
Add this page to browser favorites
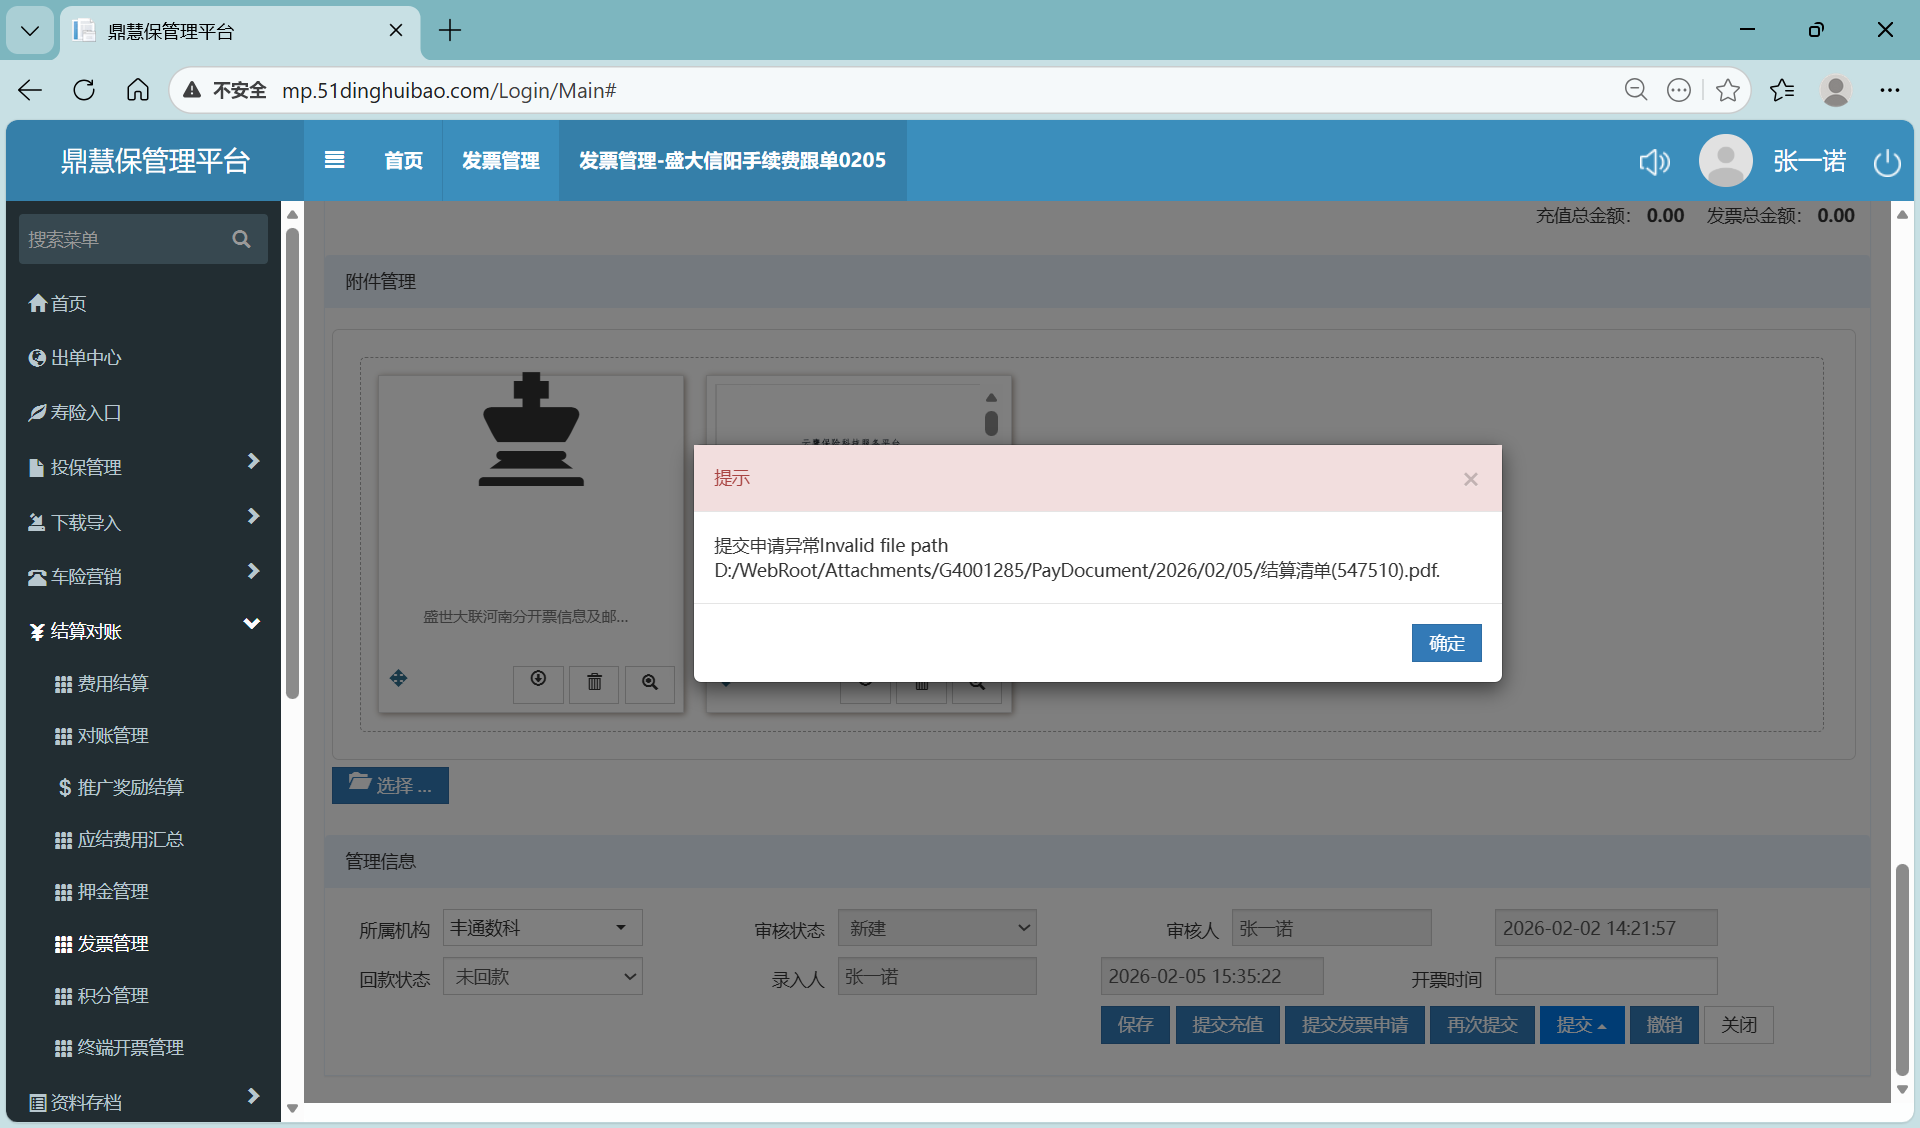(1727, 90)
